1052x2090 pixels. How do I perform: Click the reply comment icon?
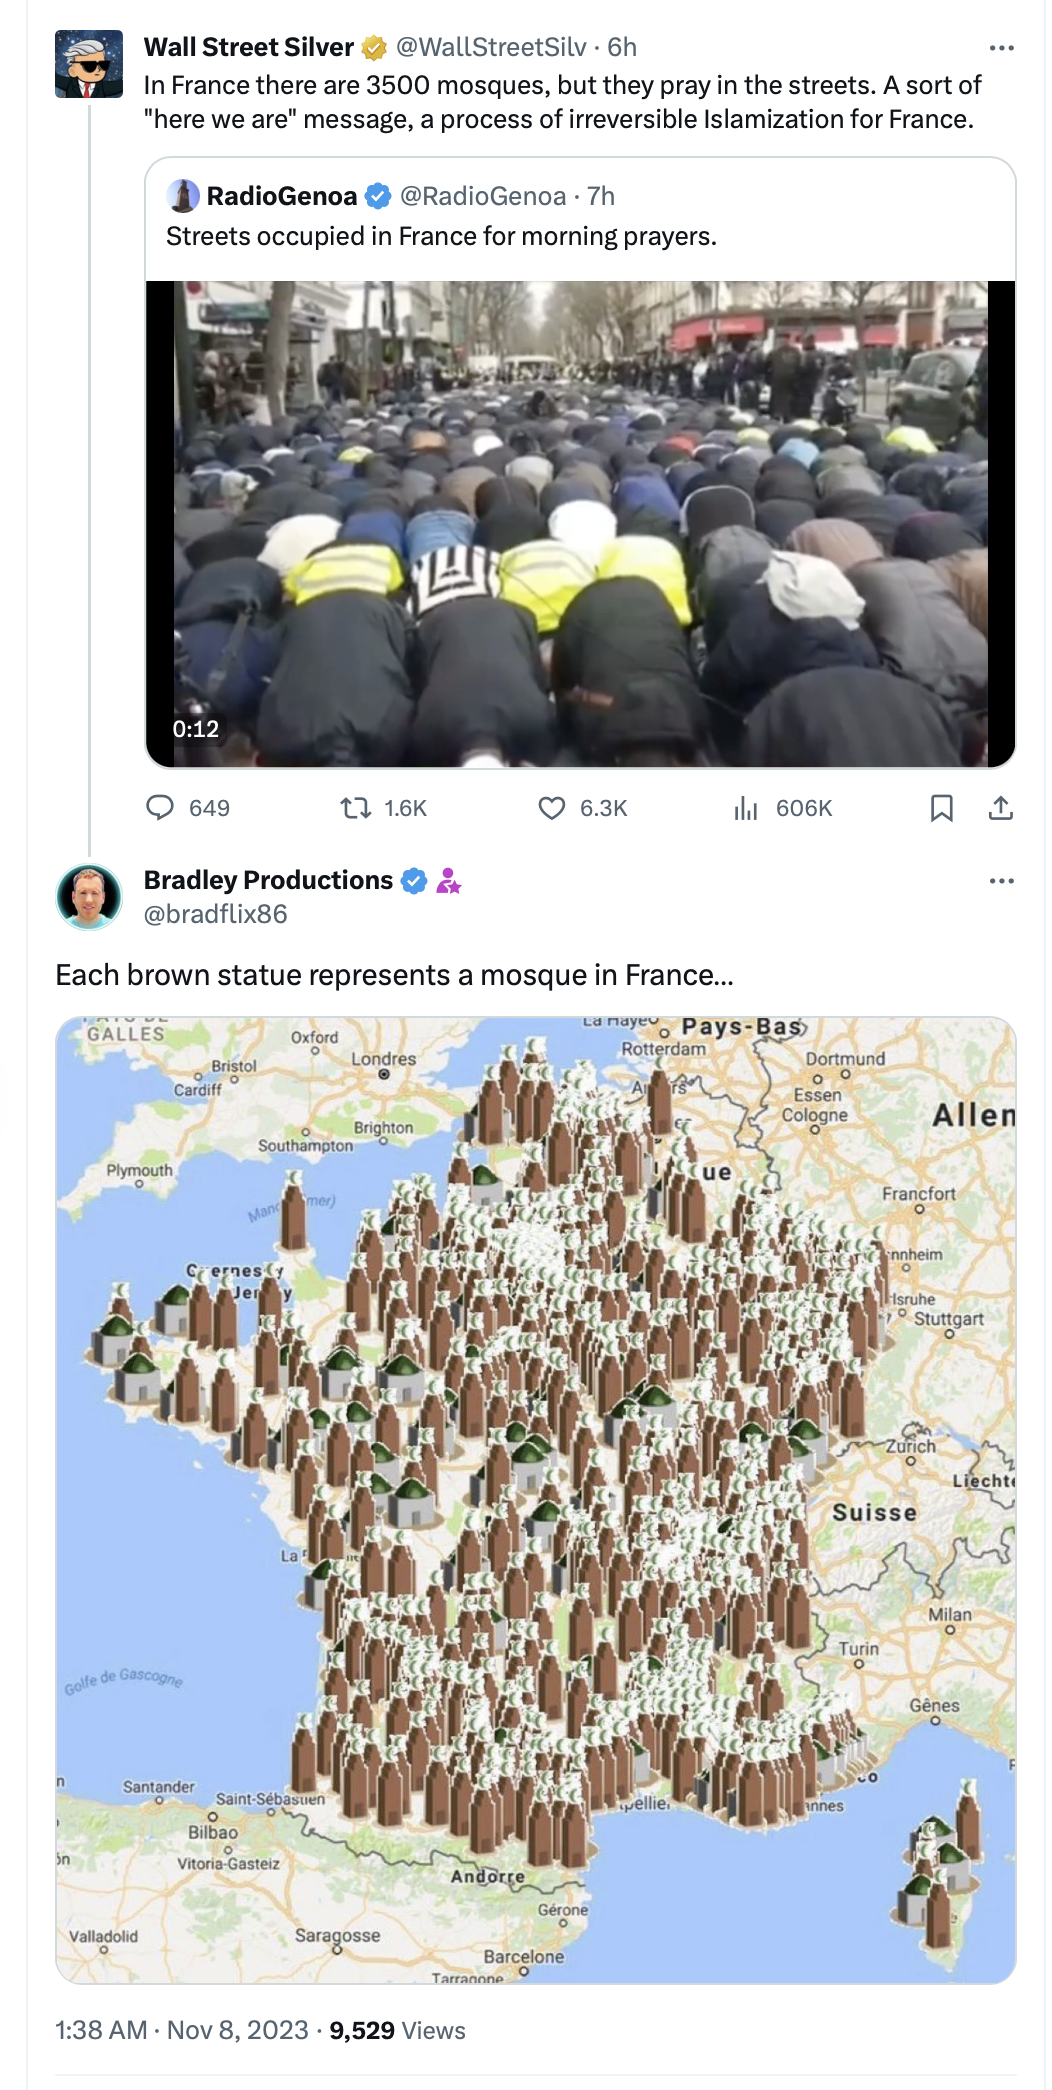(160, 807)
